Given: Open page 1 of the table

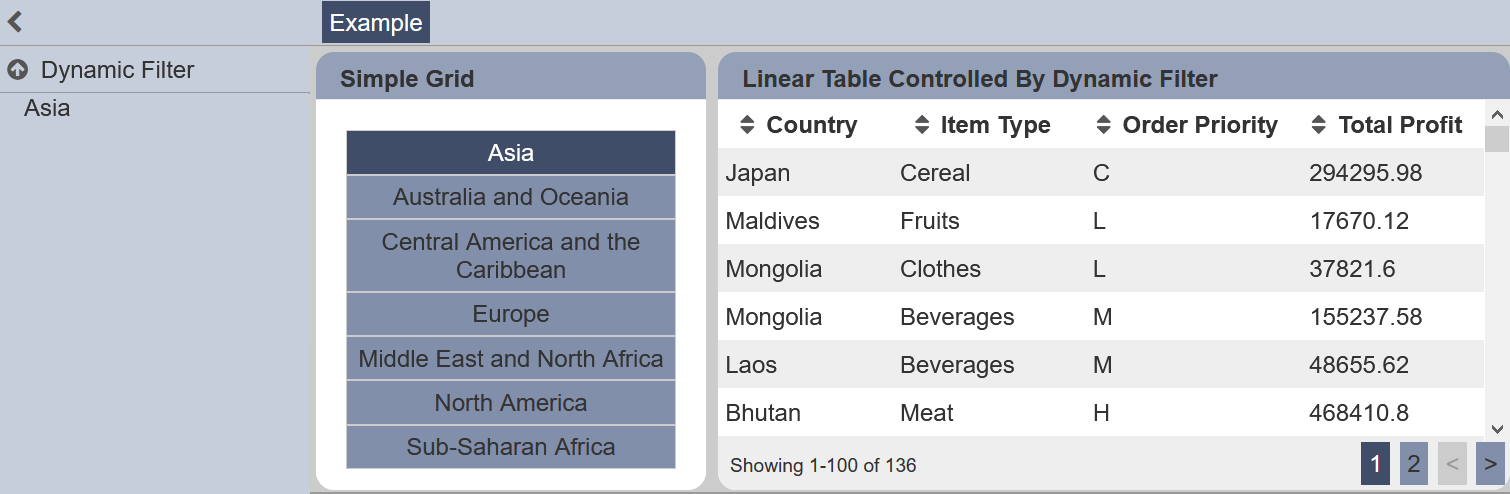Looking at the screenshot, I should (1376, 464).
